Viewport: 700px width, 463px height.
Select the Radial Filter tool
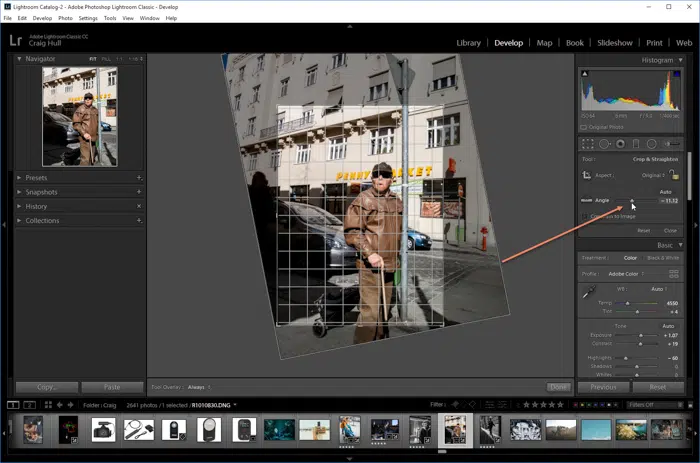(652, 144)
